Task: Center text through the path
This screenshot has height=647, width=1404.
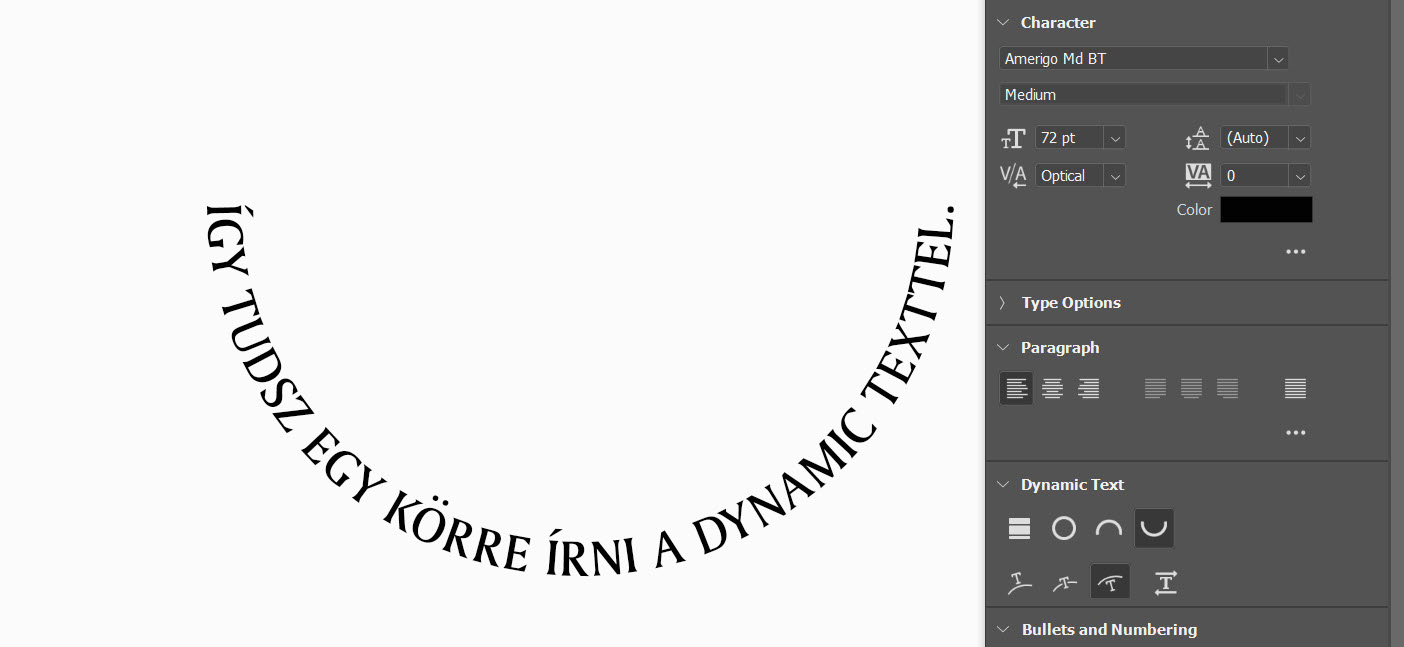Action: click(1063, 582)
